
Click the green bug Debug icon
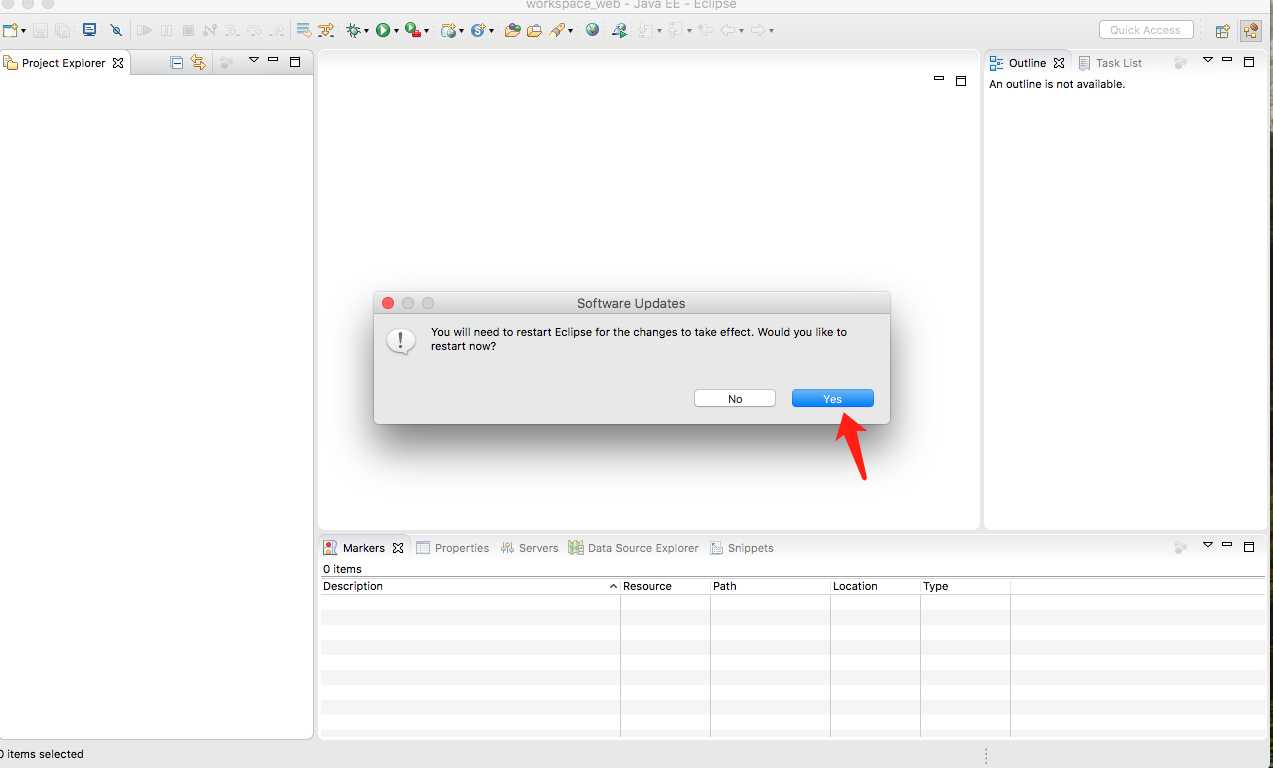[353, 30]
